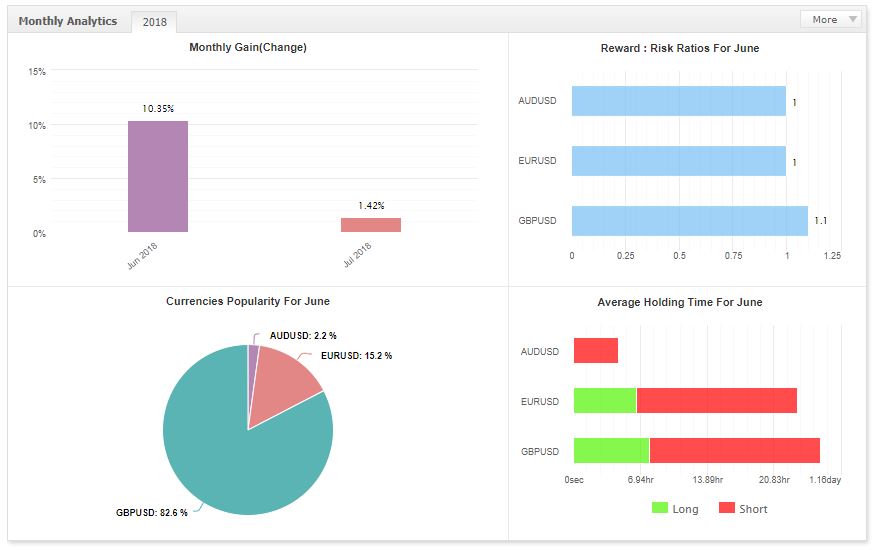
Task: Click GBPUSD short holding time segment
Action: (x=734, y=451)
